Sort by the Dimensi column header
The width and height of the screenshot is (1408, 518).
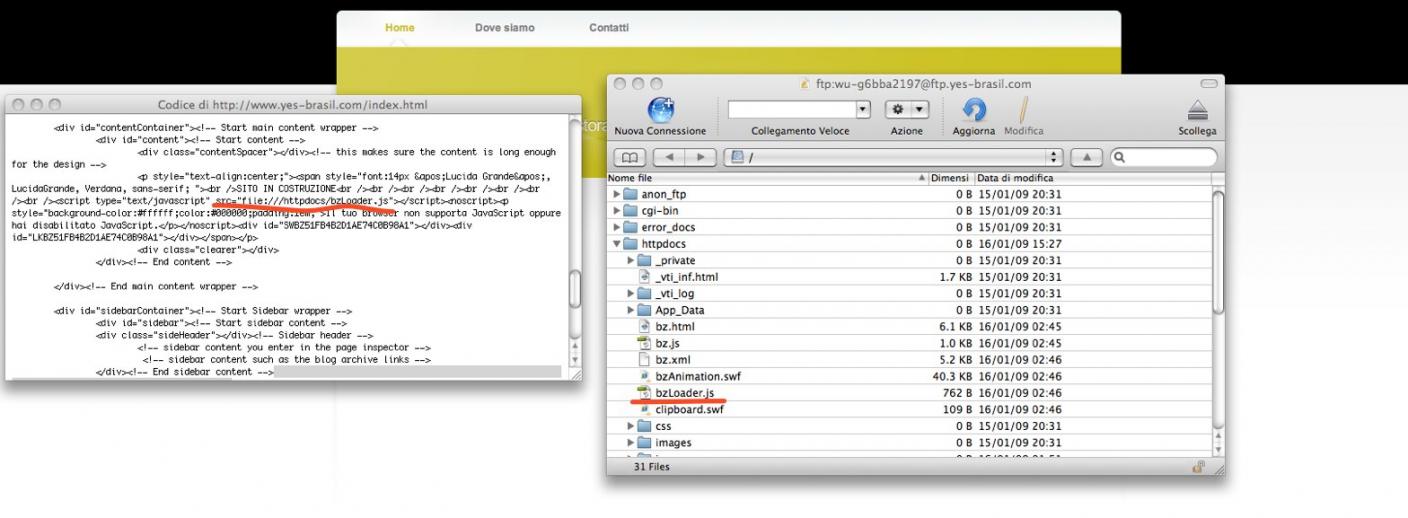click(x=951, y=178)
